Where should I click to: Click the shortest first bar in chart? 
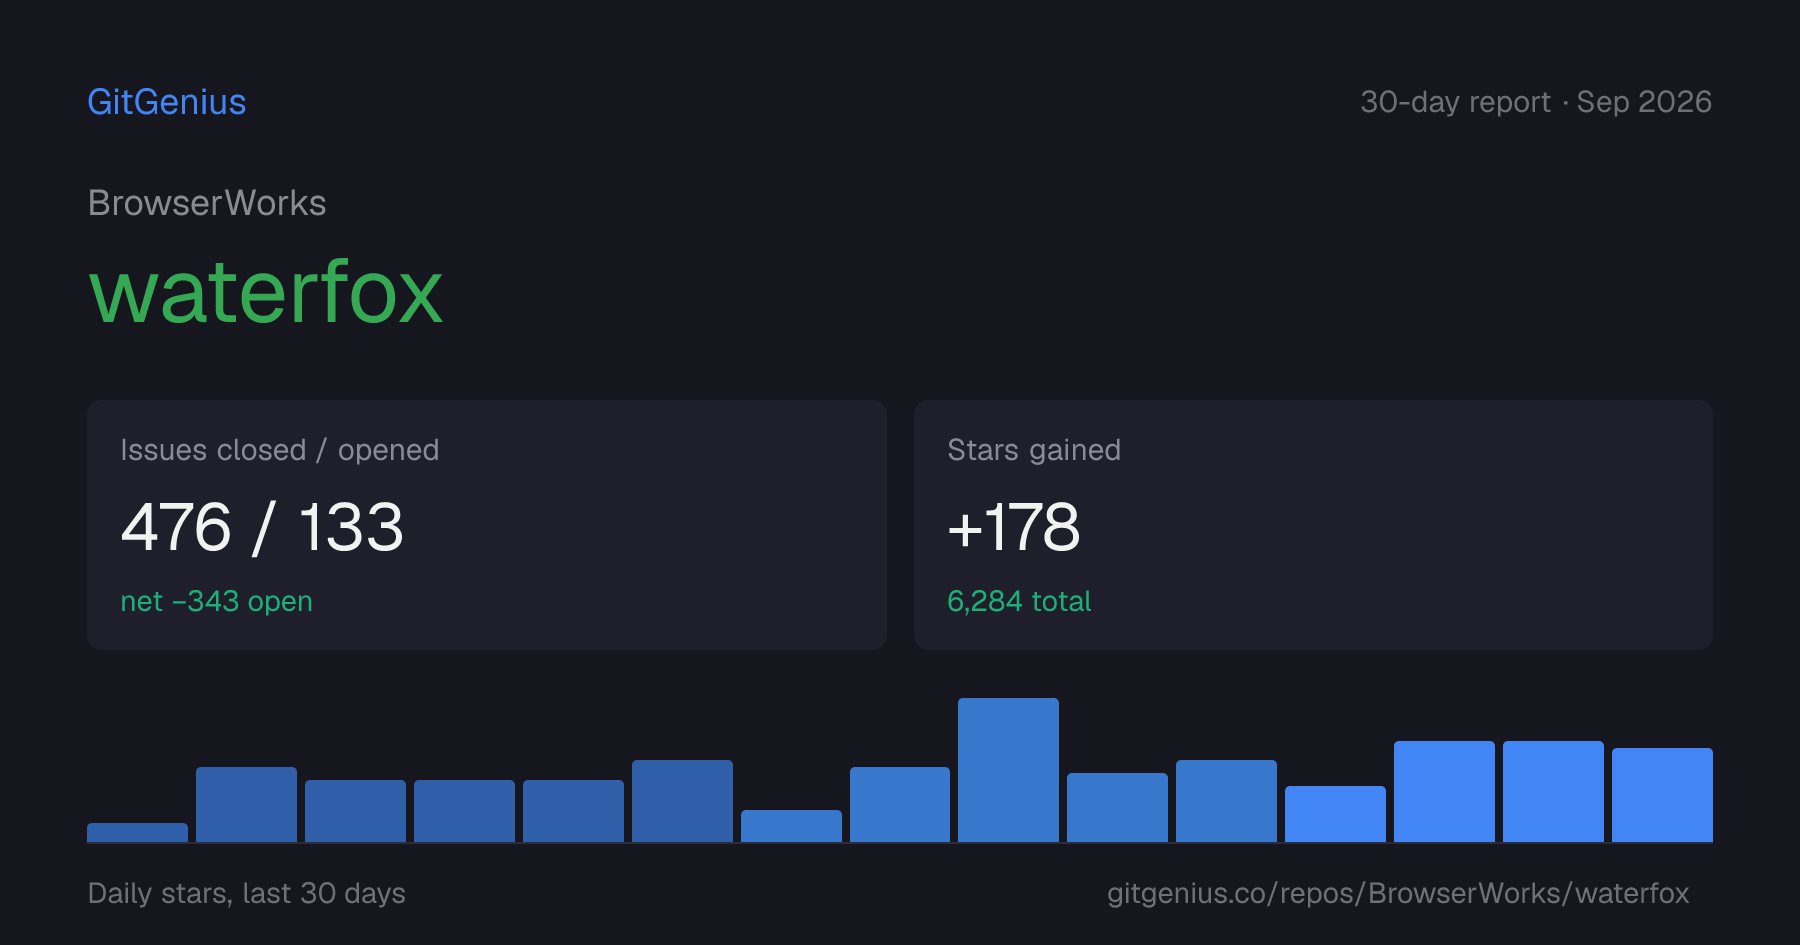click(137, 832)
